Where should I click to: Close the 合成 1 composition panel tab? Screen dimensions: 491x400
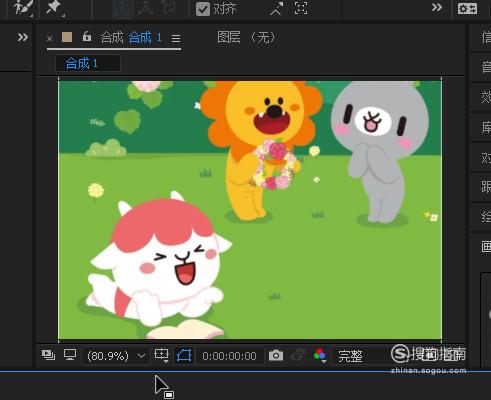(49, 39)
